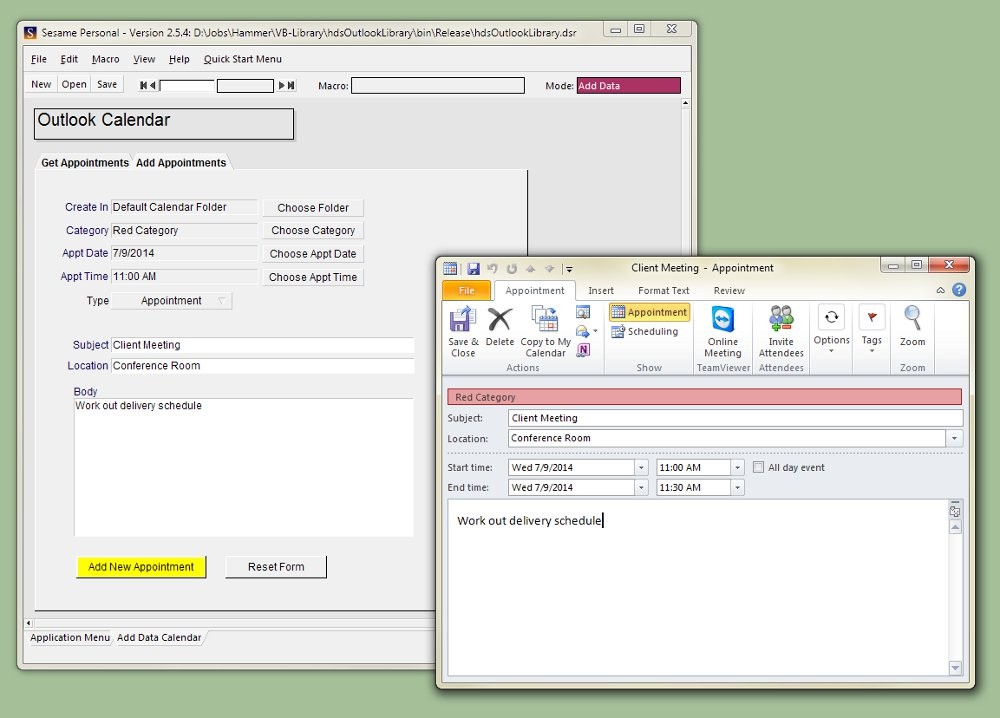This screenshot has height=718, width=1000.
Task: Expand the Location dropdown in Outlook
Action: [954, 438]
